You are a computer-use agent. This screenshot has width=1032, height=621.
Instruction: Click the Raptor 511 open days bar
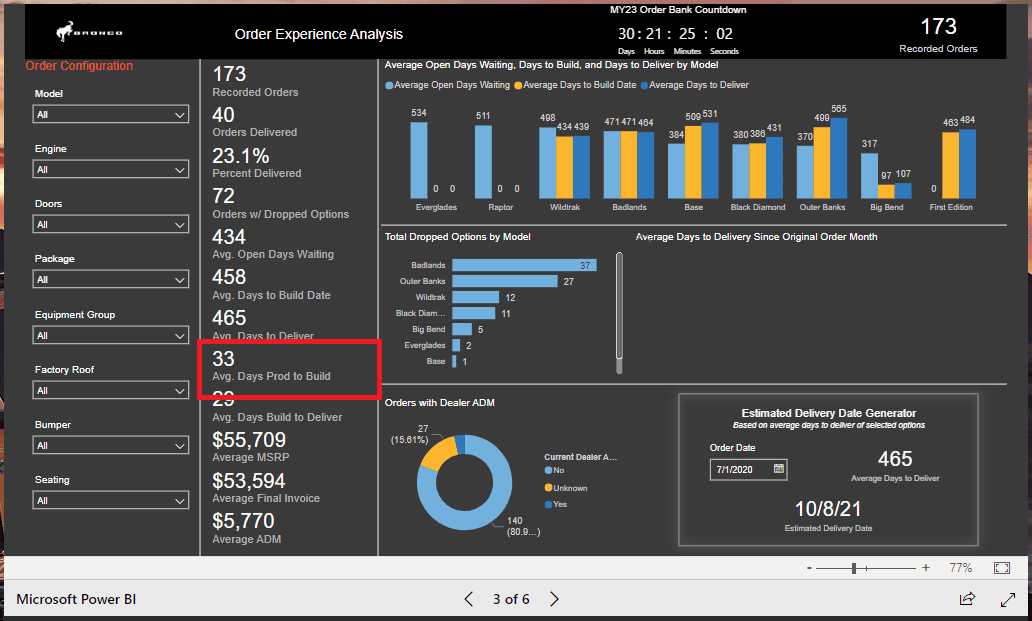[483, 162]
